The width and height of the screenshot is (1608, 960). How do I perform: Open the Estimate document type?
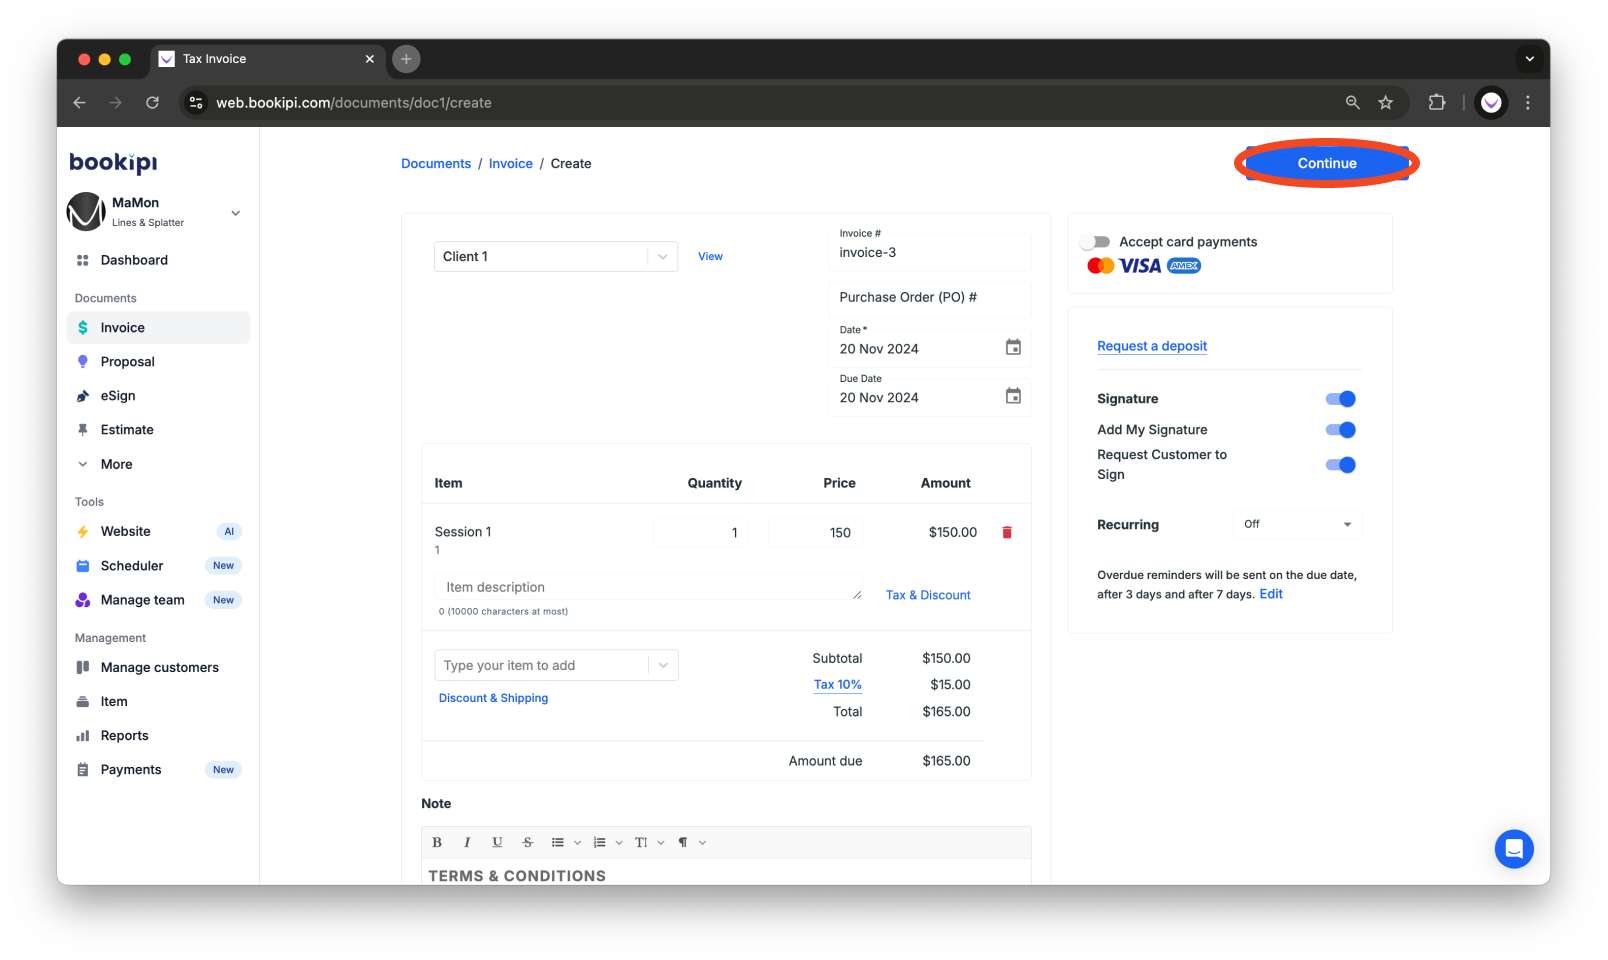[127, 429]
